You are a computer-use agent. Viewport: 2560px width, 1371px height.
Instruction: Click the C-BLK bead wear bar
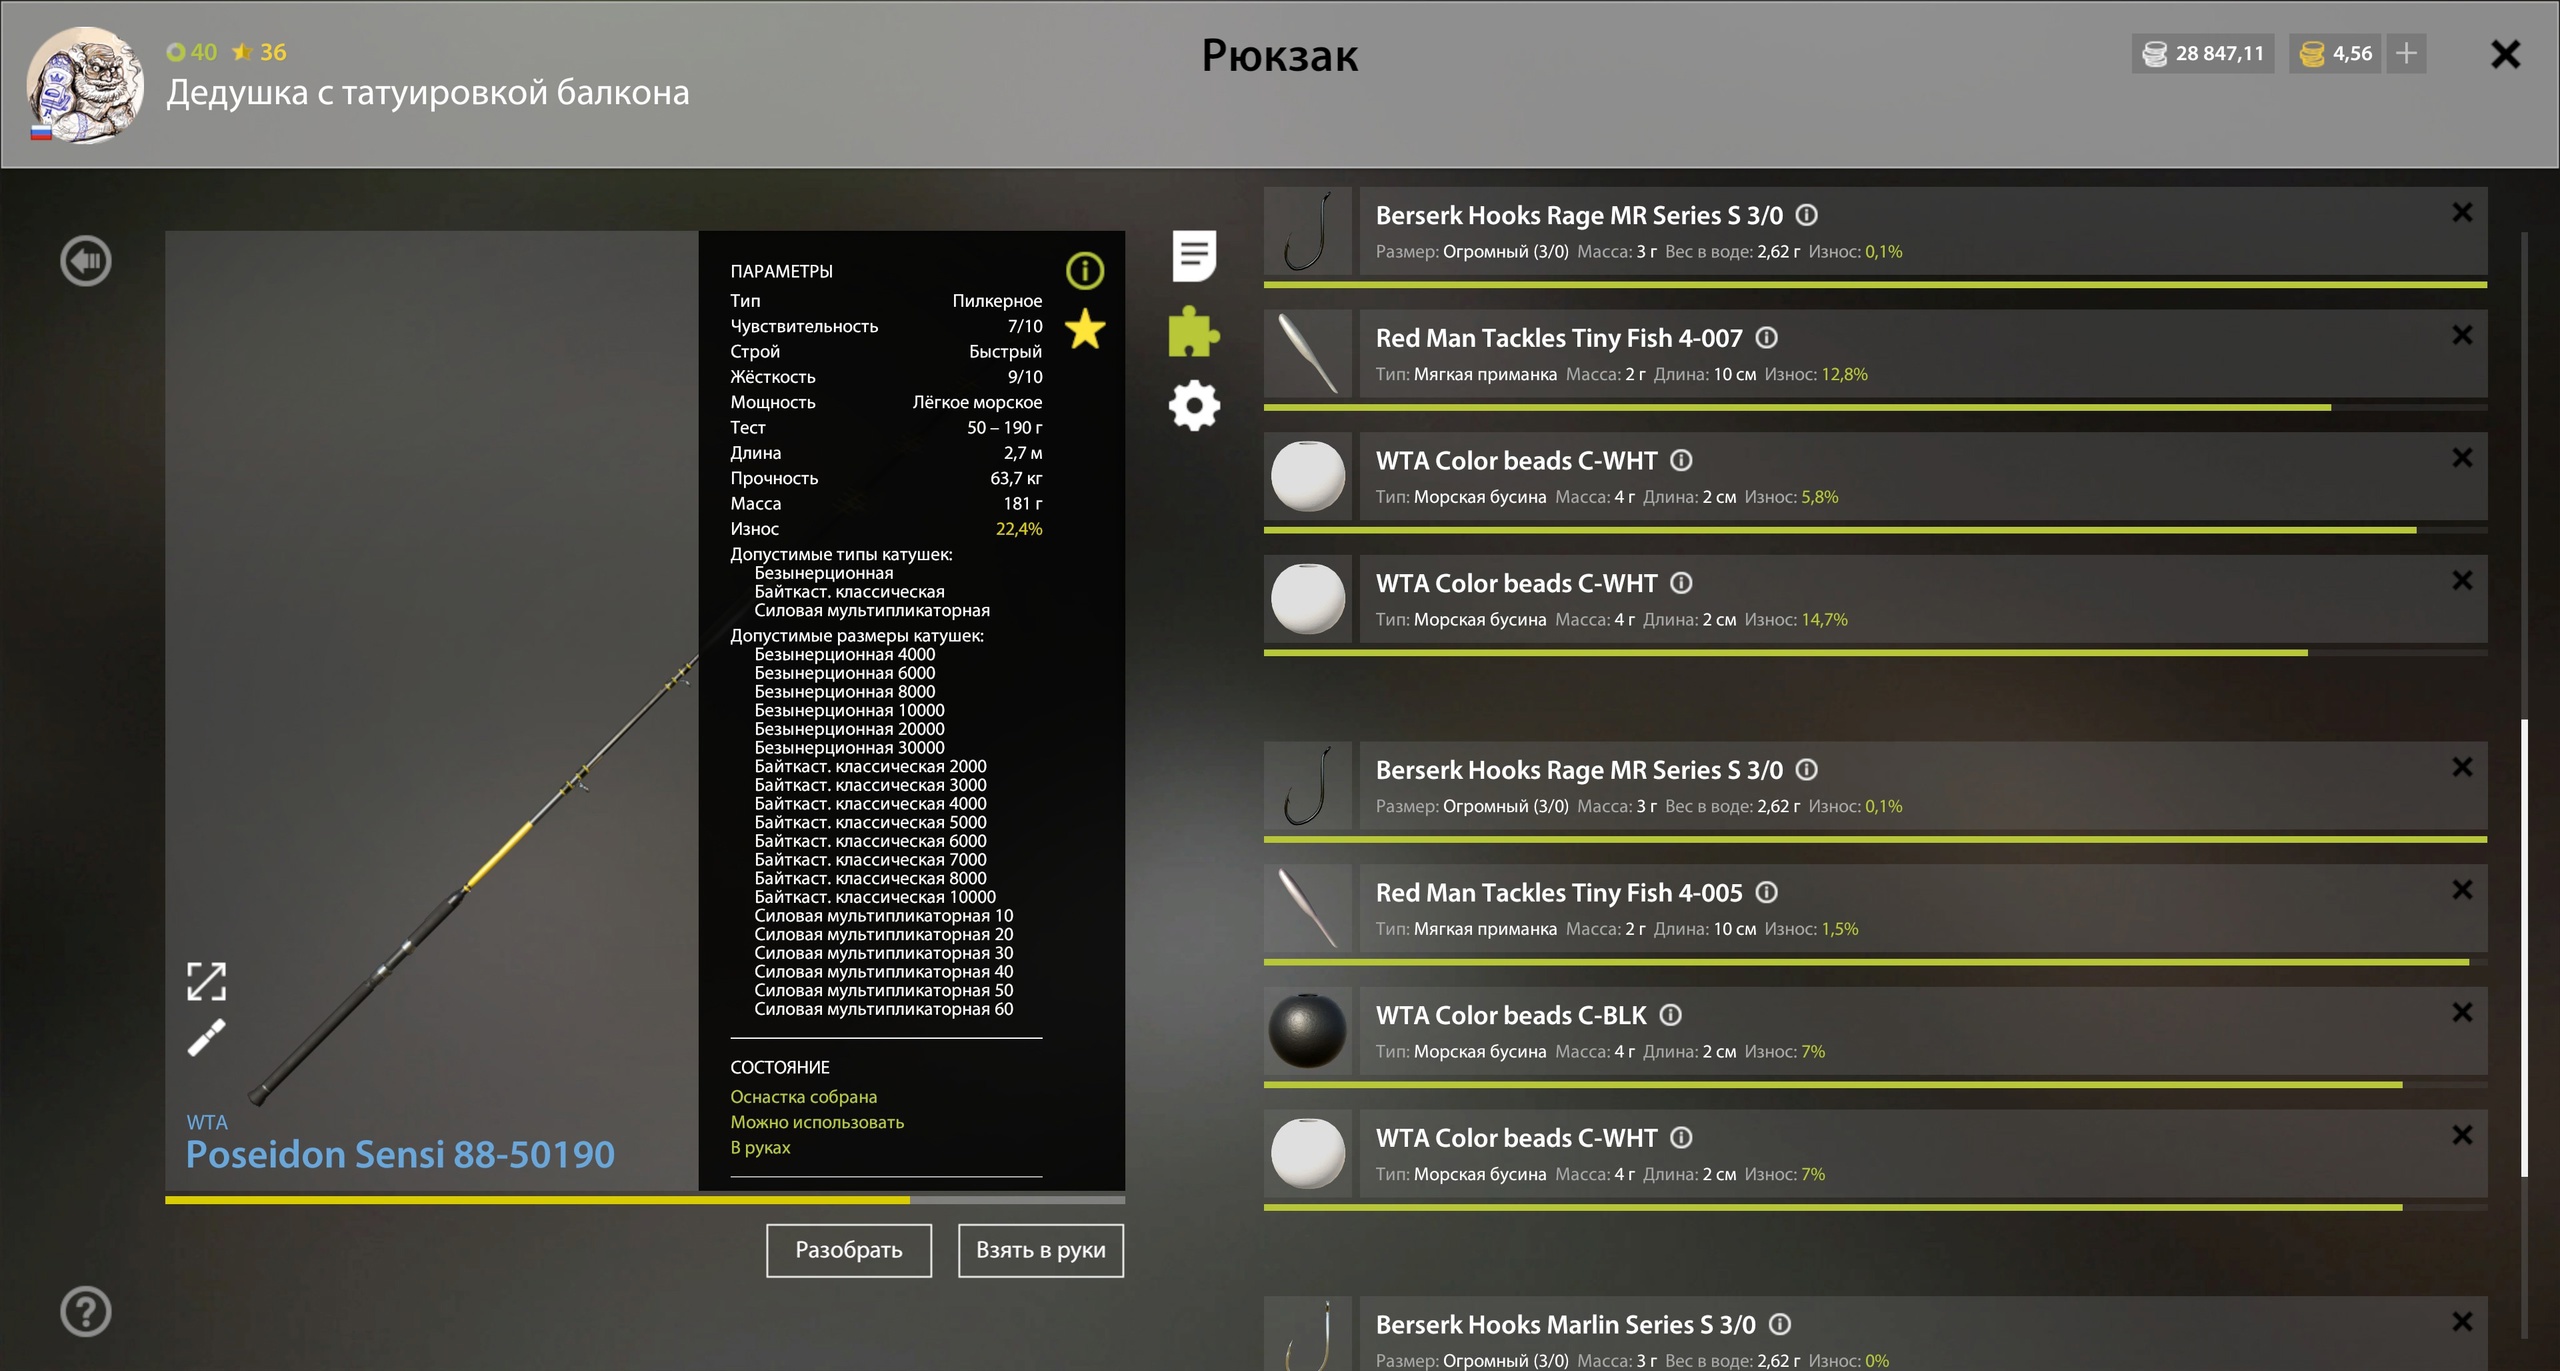1875,1085
